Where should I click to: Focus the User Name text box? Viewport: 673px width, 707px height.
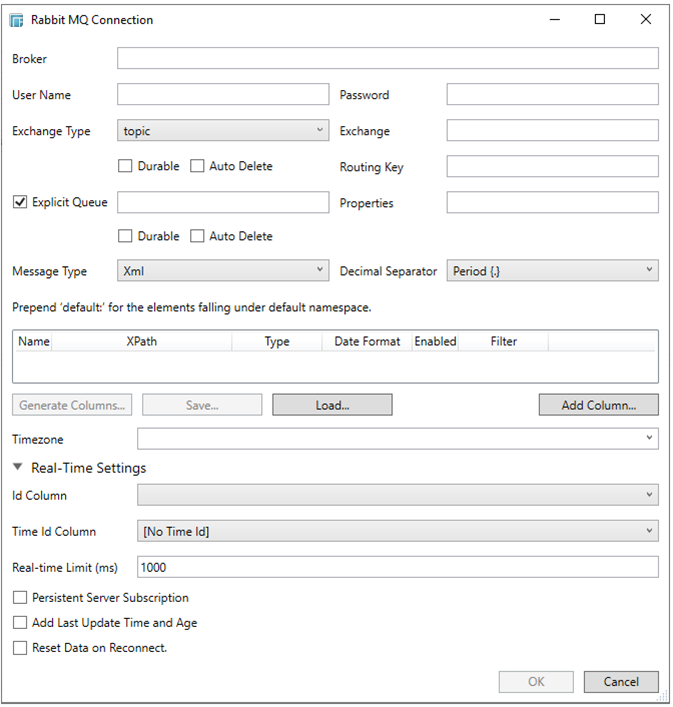click(223, 94)
